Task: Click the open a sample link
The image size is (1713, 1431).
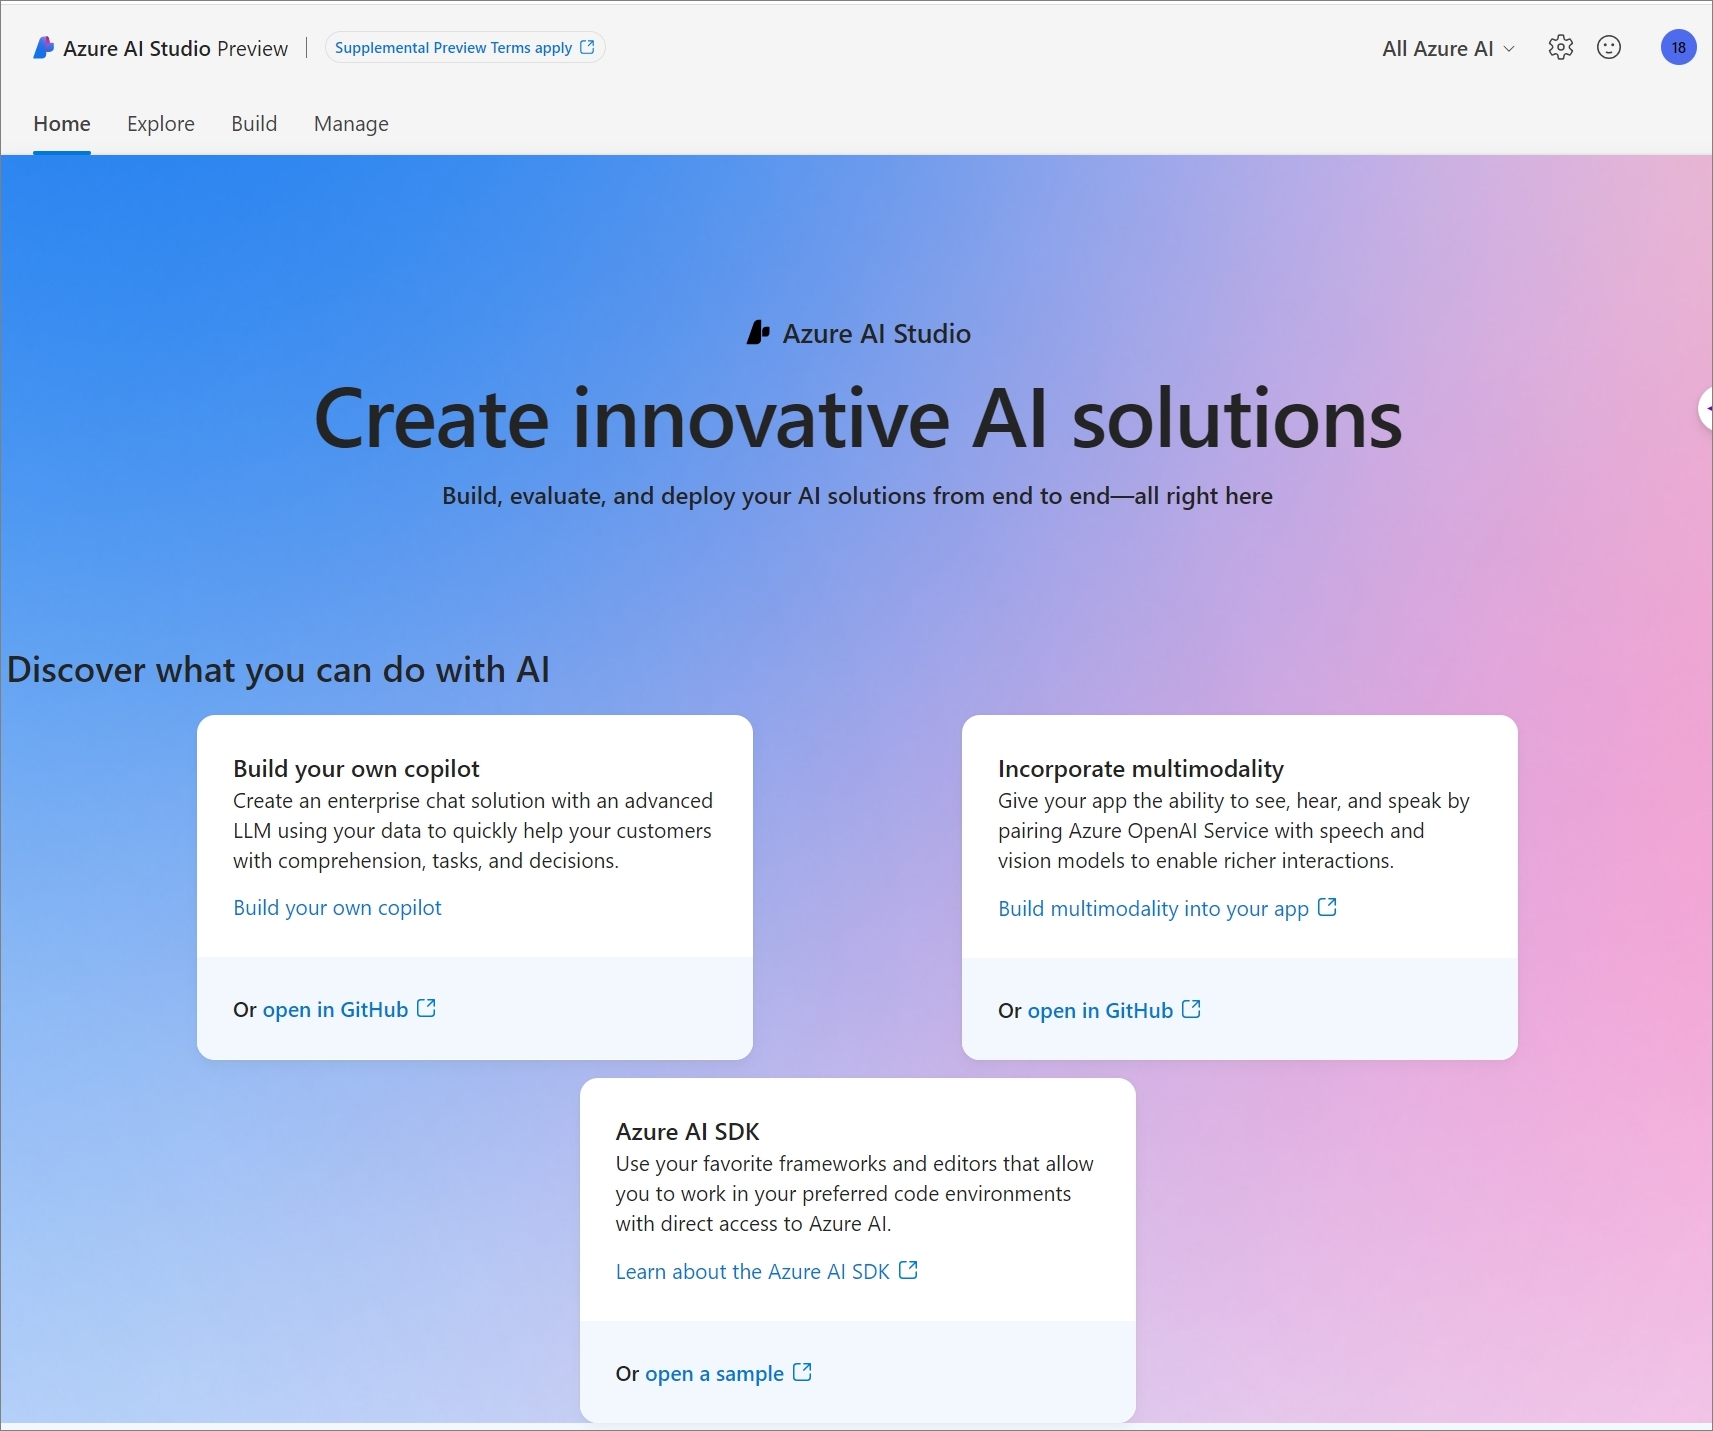Action: 714,1374
